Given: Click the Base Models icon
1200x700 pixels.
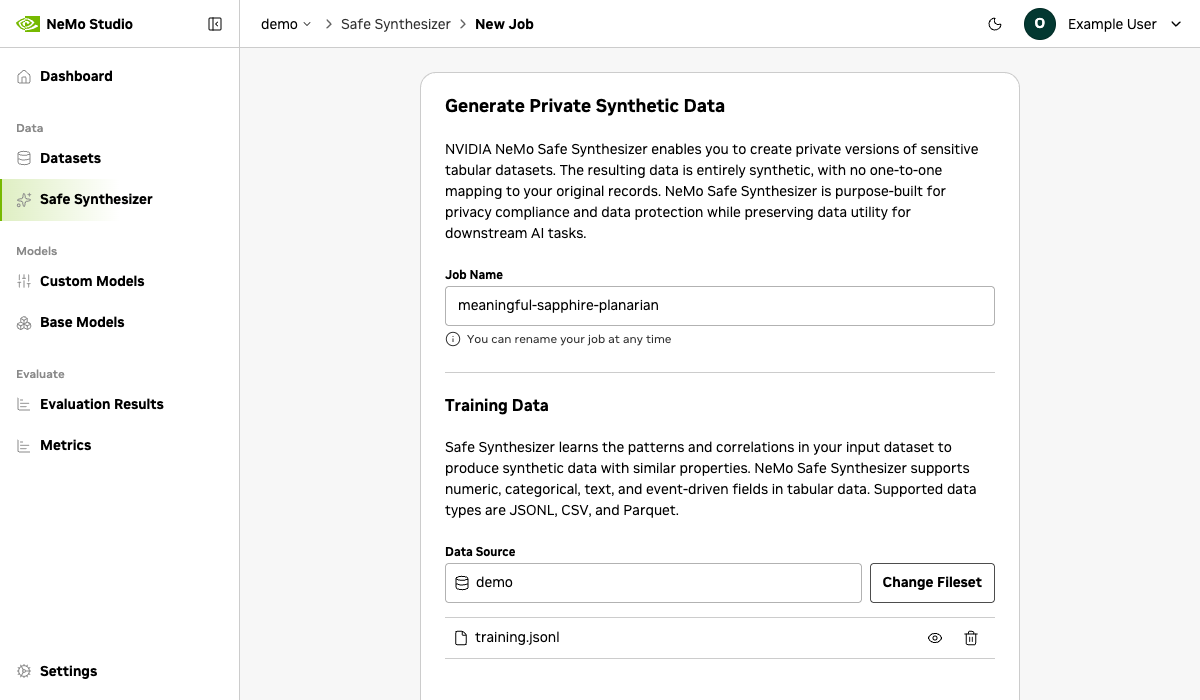Looking at the screenshot, I should [24, 323].
